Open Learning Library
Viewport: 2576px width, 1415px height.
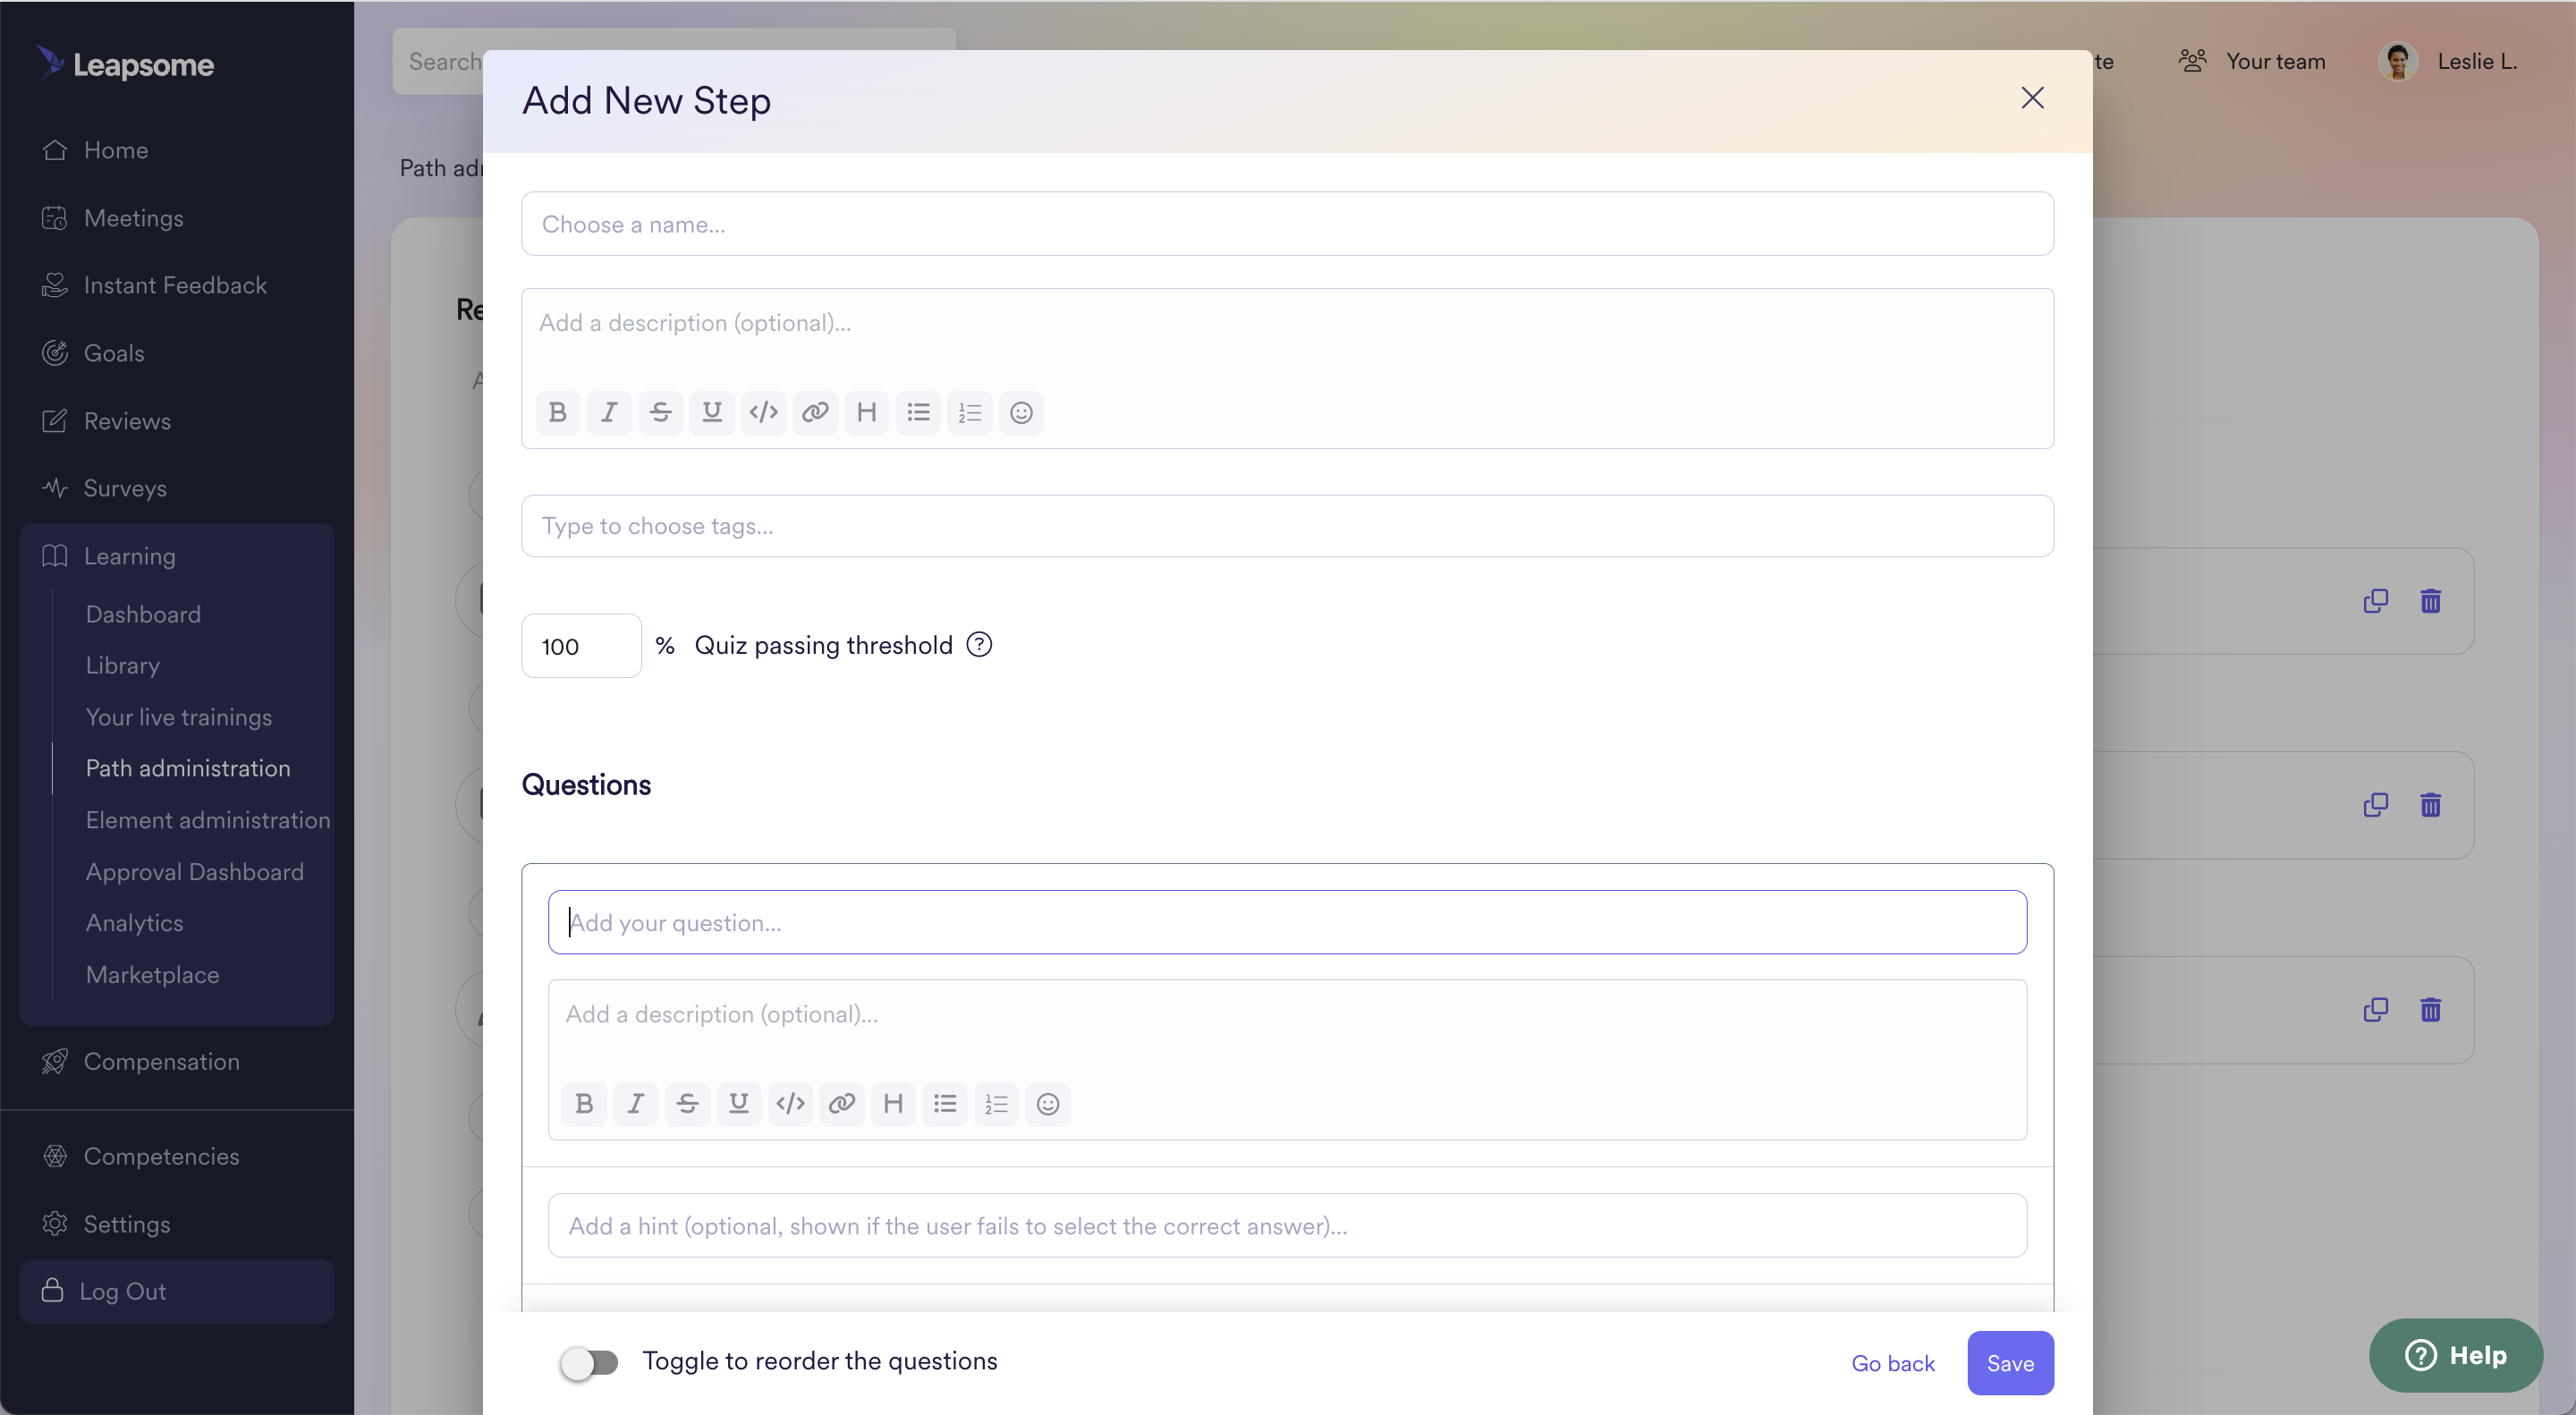(x=122, y=665)
